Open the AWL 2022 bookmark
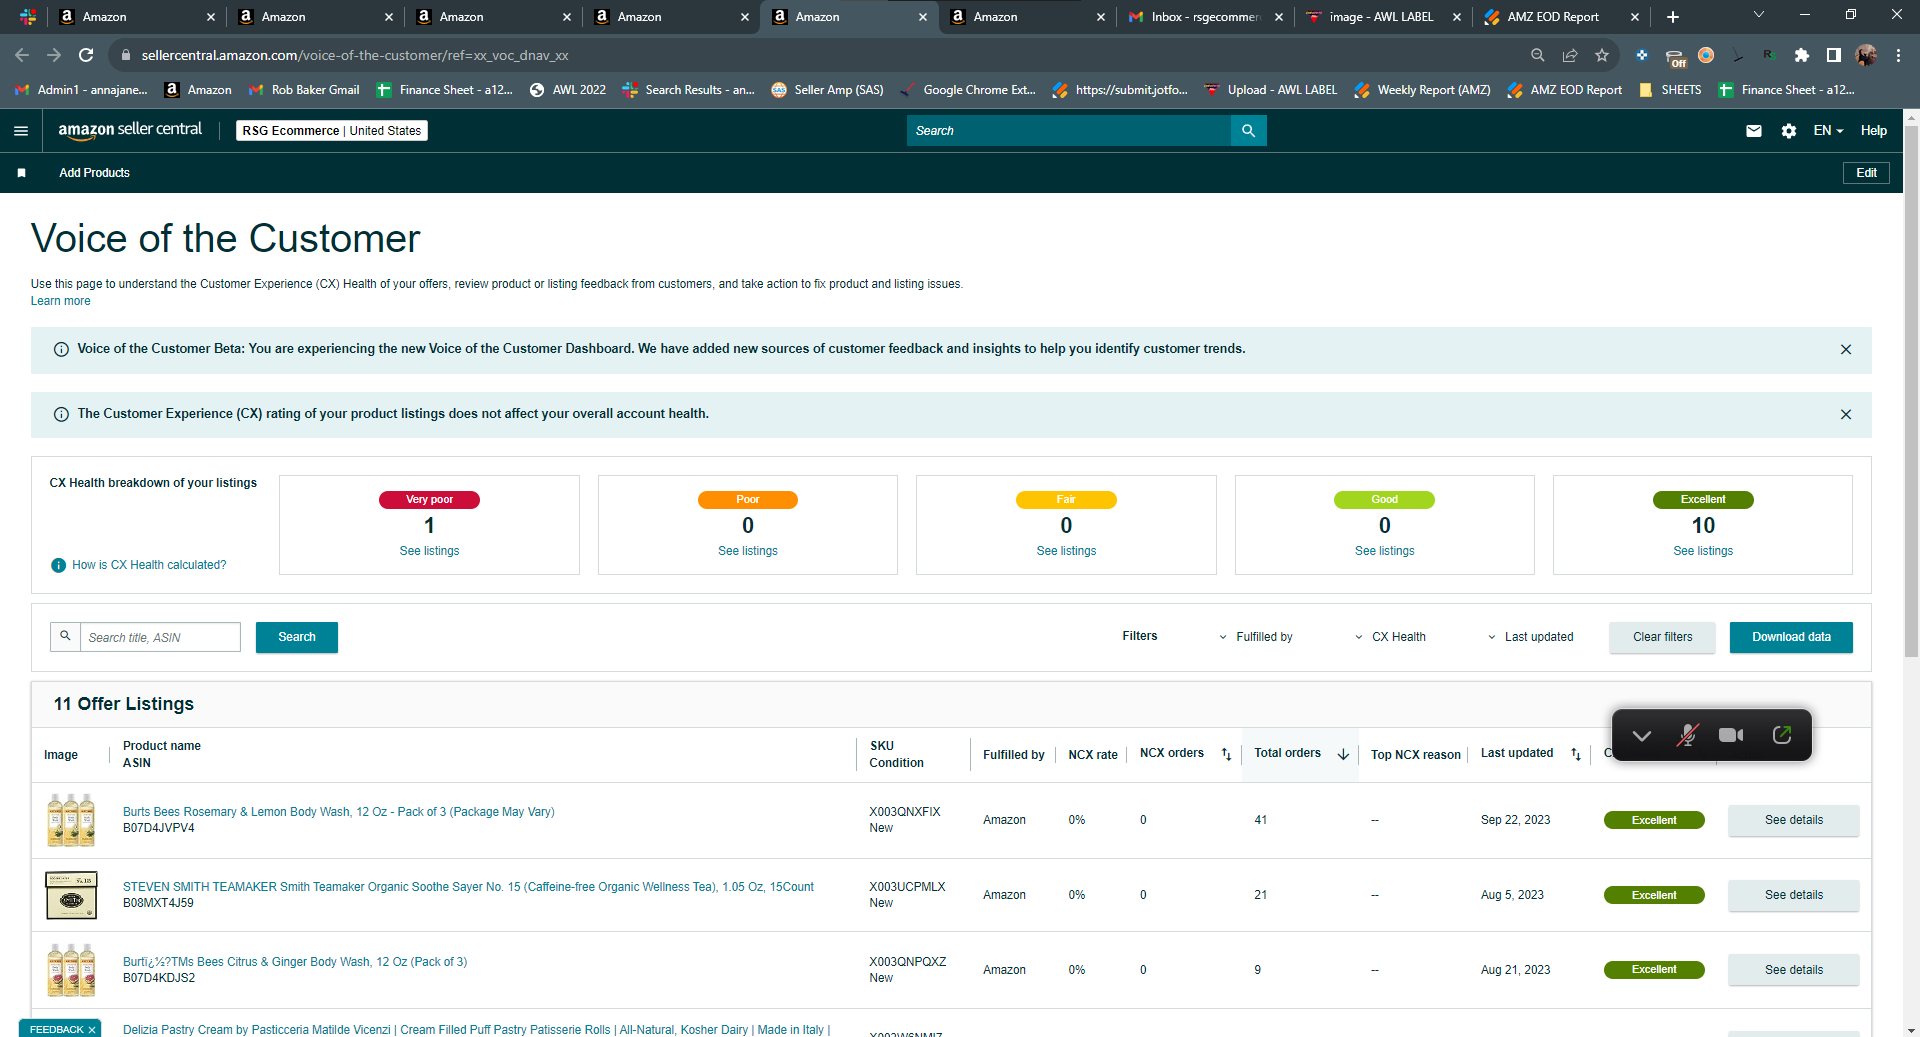Screen dimensions: 1920x1037 click(x=568, y=90)
